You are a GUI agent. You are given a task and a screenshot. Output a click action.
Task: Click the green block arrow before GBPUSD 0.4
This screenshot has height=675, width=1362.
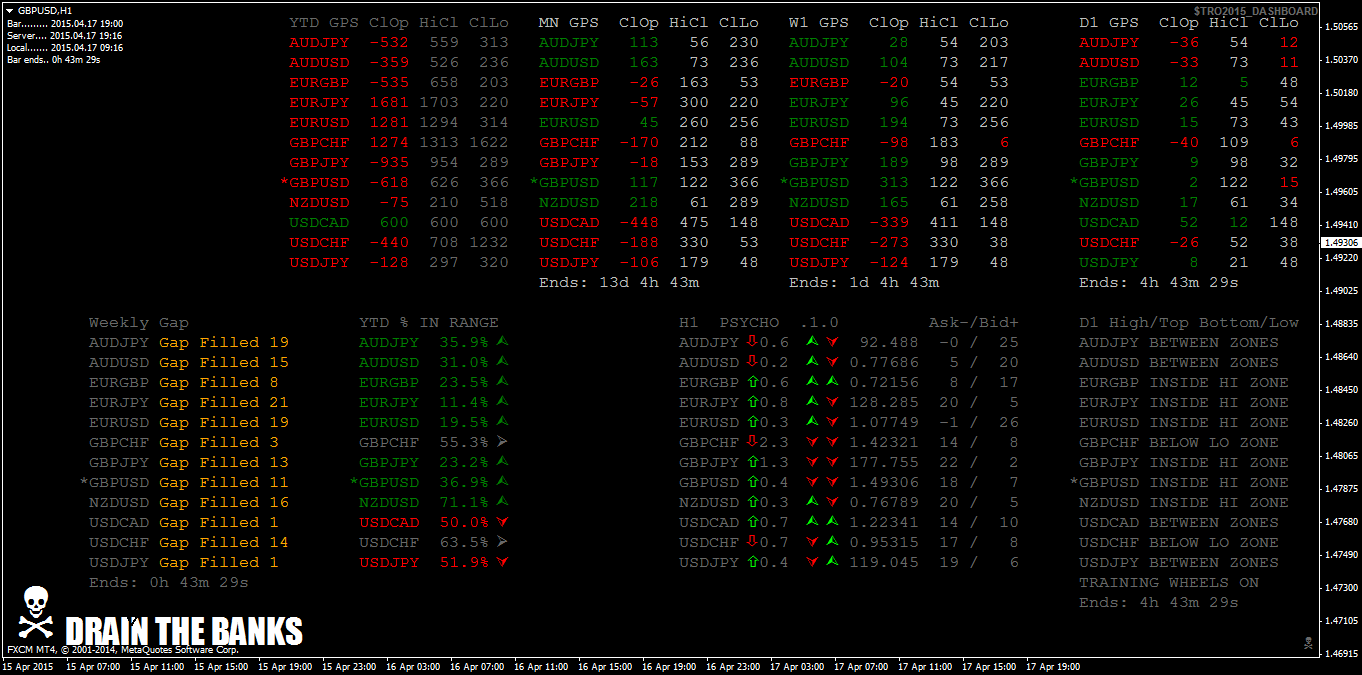coord(753,482)
